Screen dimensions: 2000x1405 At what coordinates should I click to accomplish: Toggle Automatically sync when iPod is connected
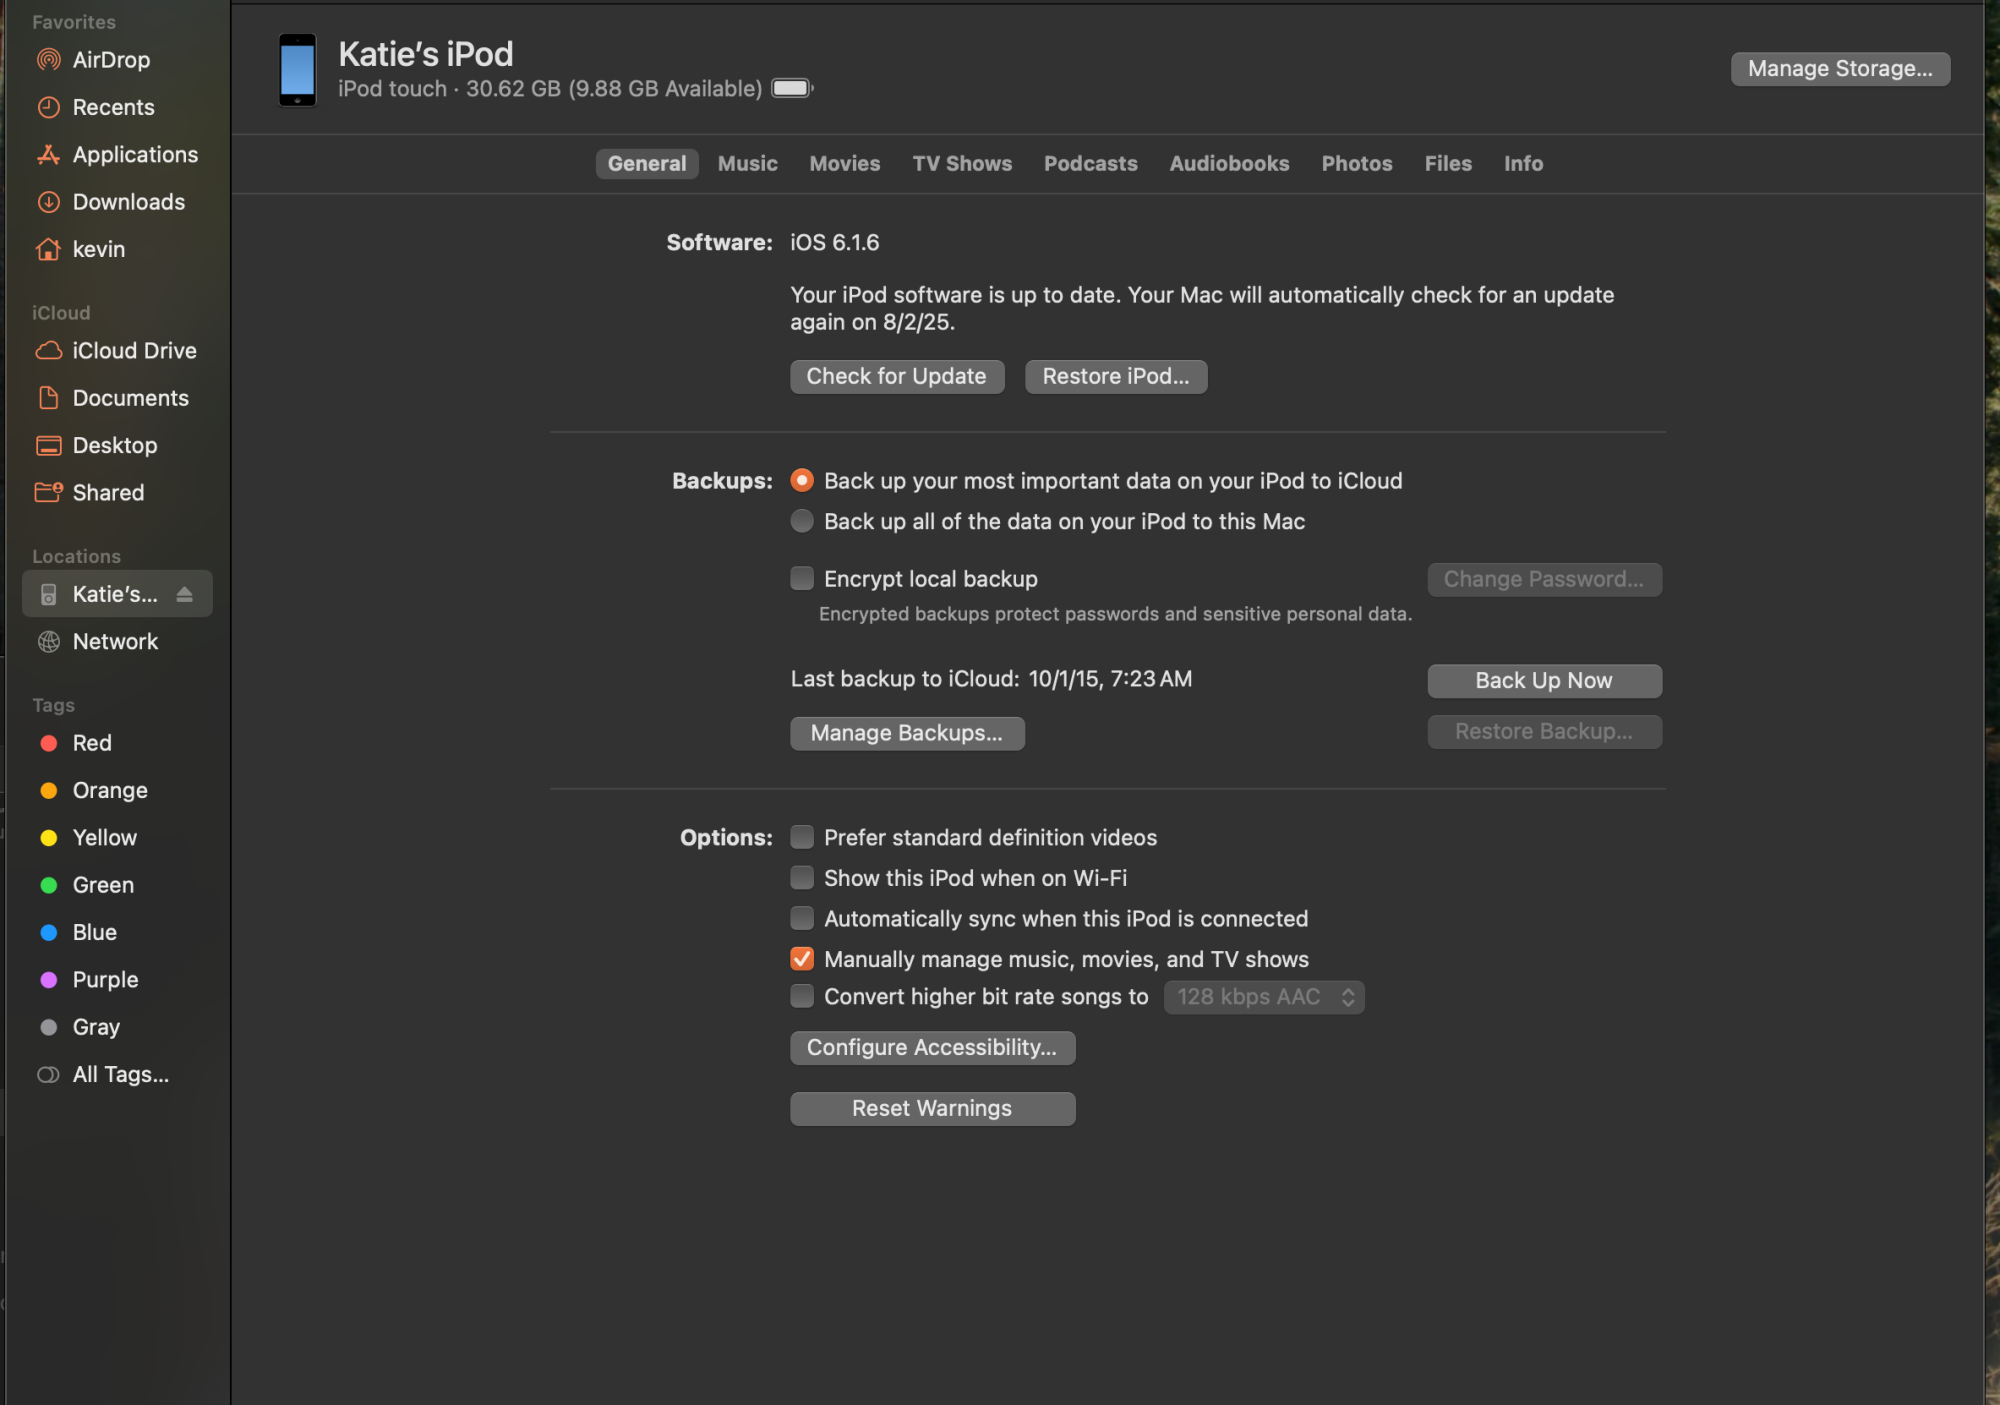[802, 918]
